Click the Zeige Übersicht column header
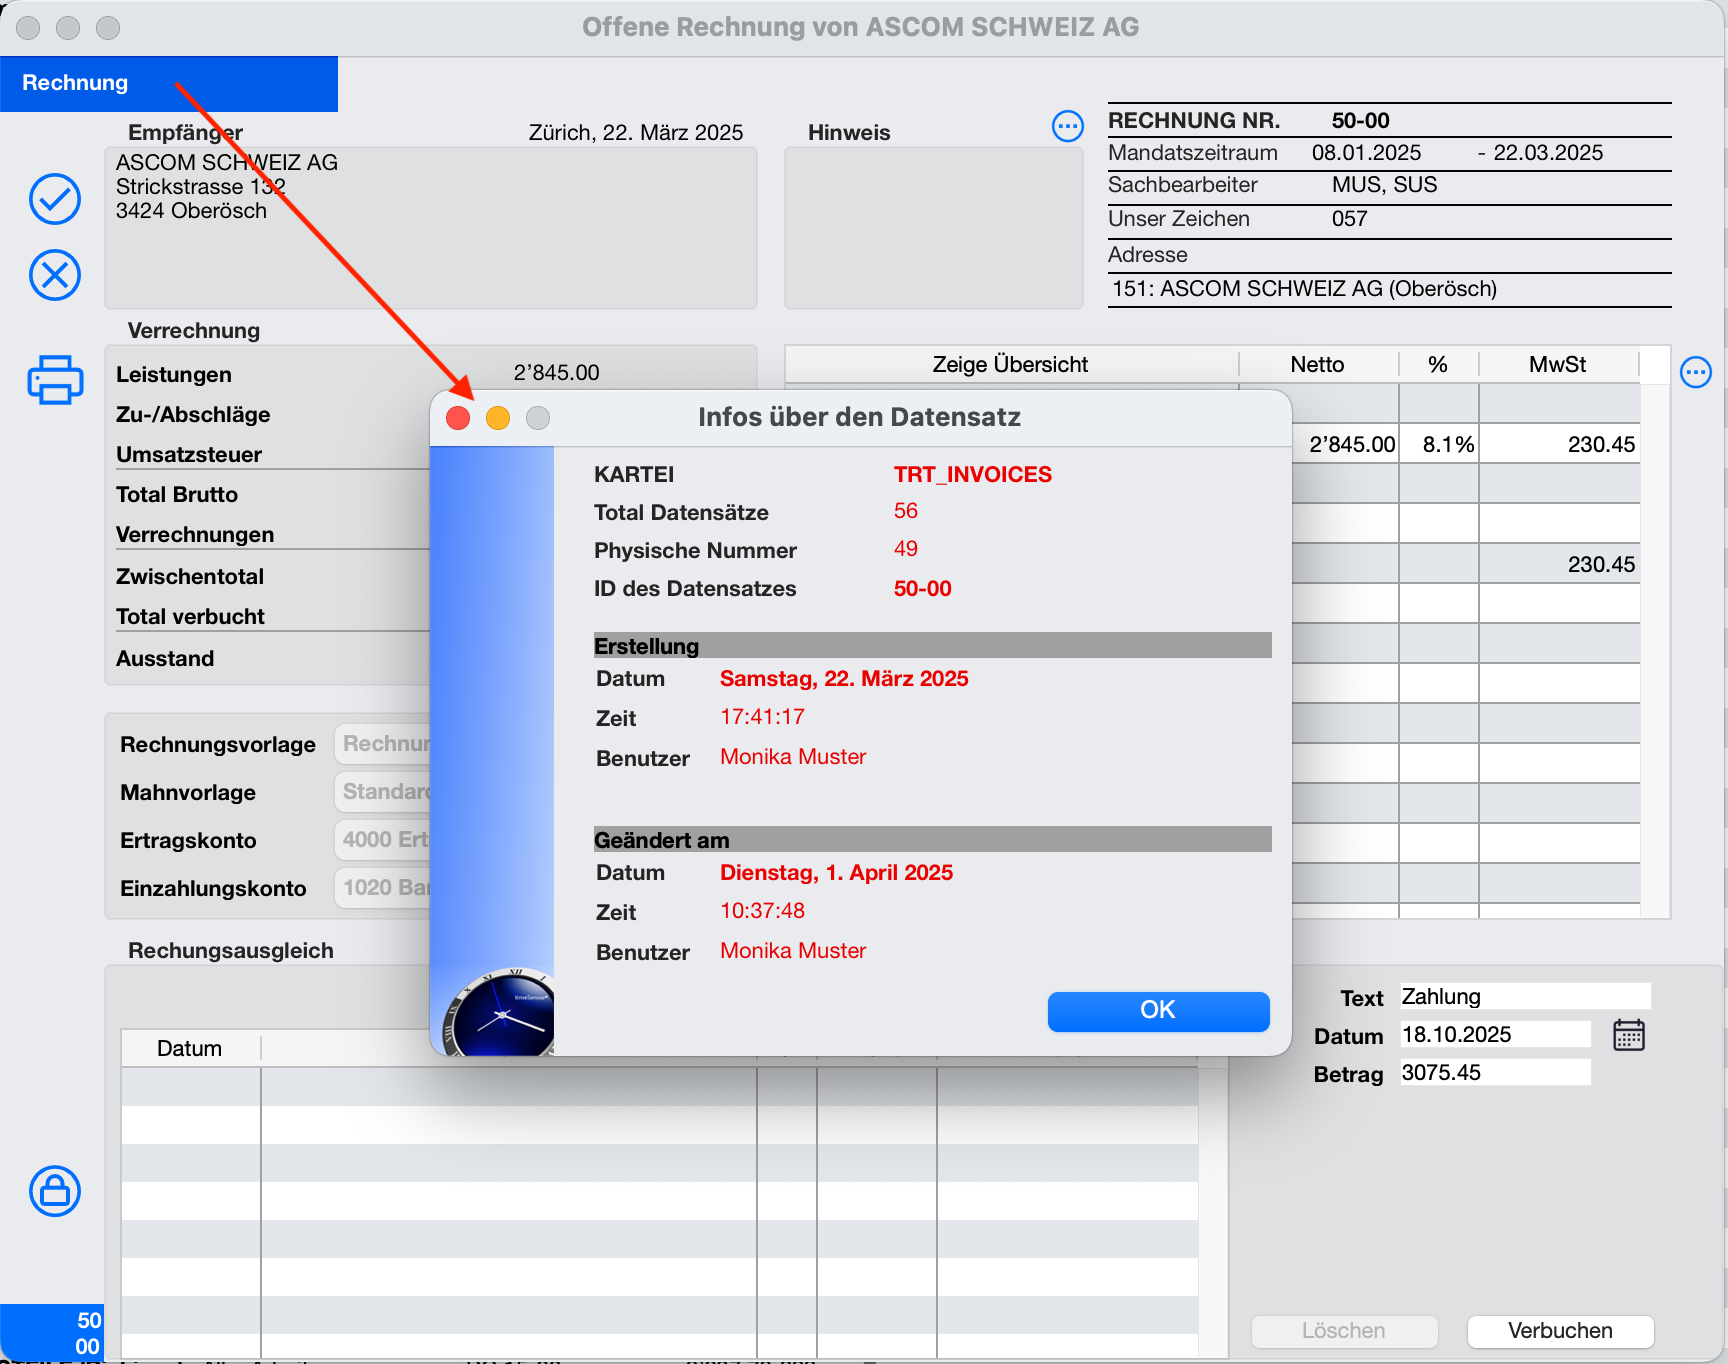 click(1010, 365)
